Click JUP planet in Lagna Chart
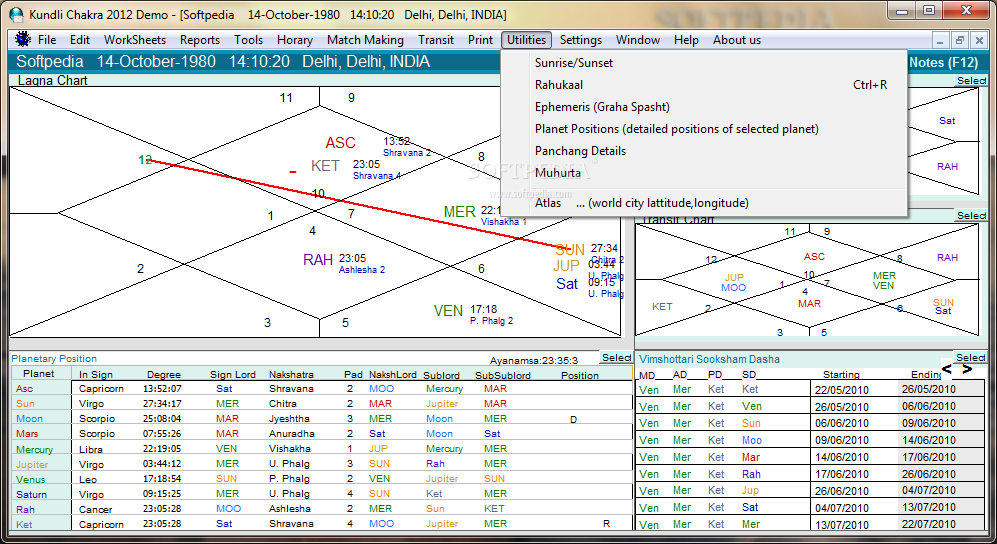 (566, 266)
